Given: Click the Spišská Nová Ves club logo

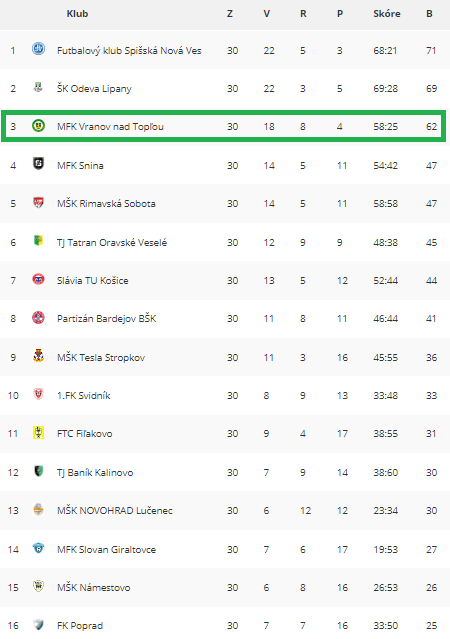Looking at the screenshot, I should (38, 49).
